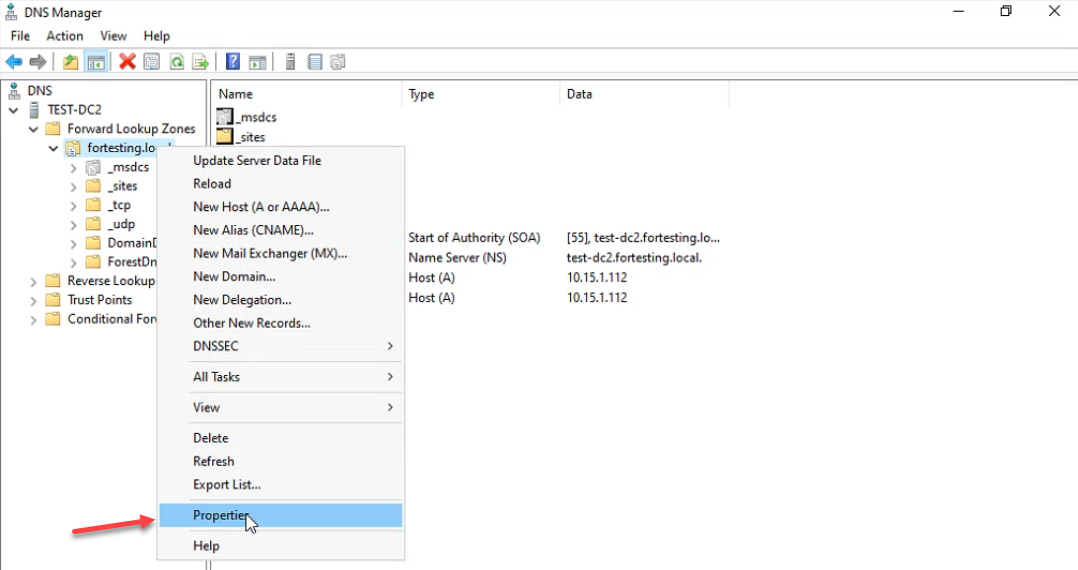Click the blue Help question mark icon
The width and height of the screenshot is (1078, 570).
(233, 62)
